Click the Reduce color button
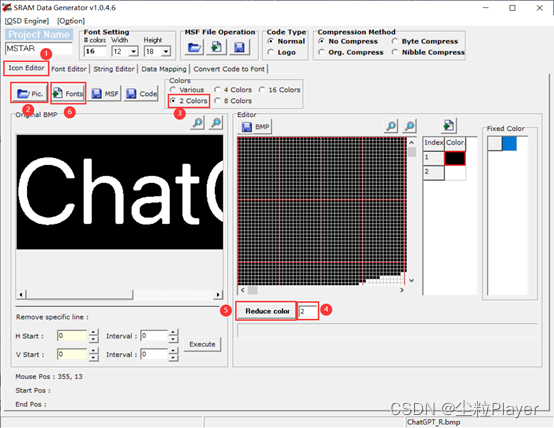 pos(267,311)
